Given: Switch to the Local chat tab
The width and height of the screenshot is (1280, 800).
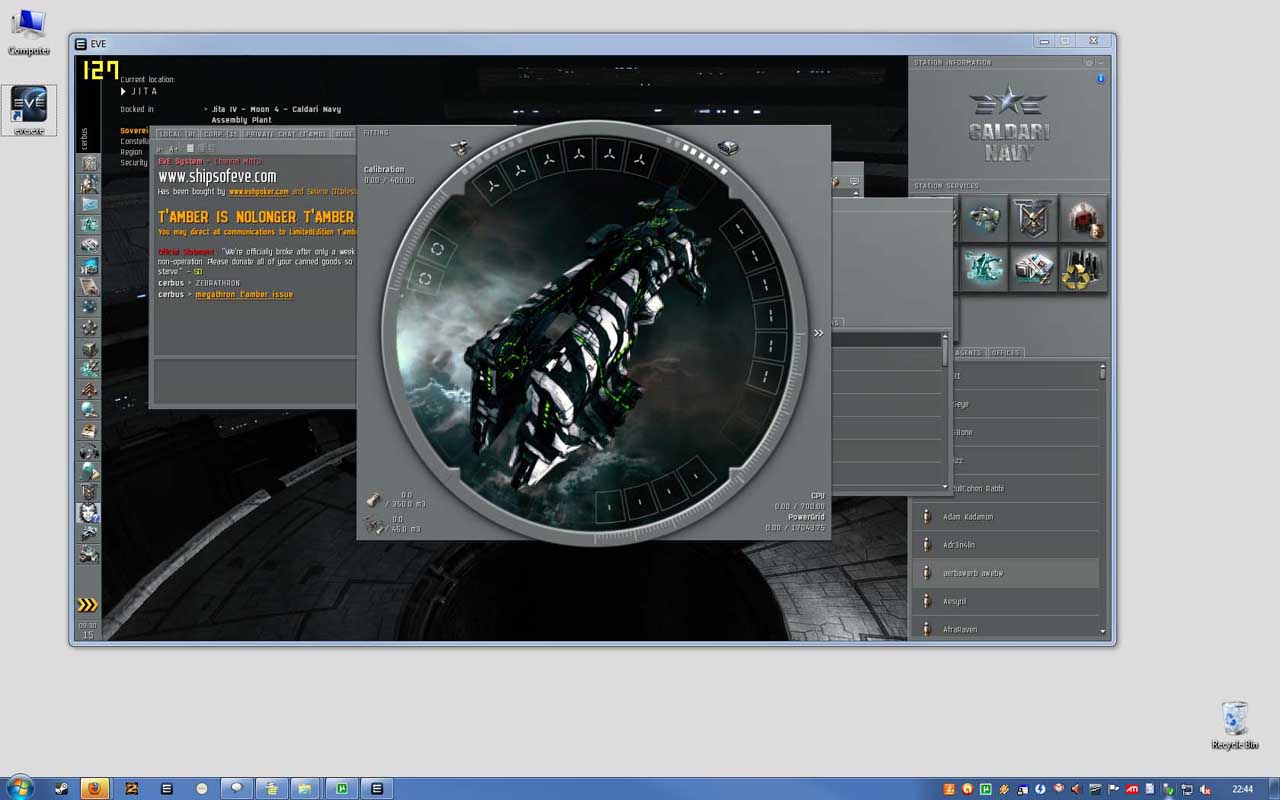Looking at the screenshot, I should [x=178, y=133].
